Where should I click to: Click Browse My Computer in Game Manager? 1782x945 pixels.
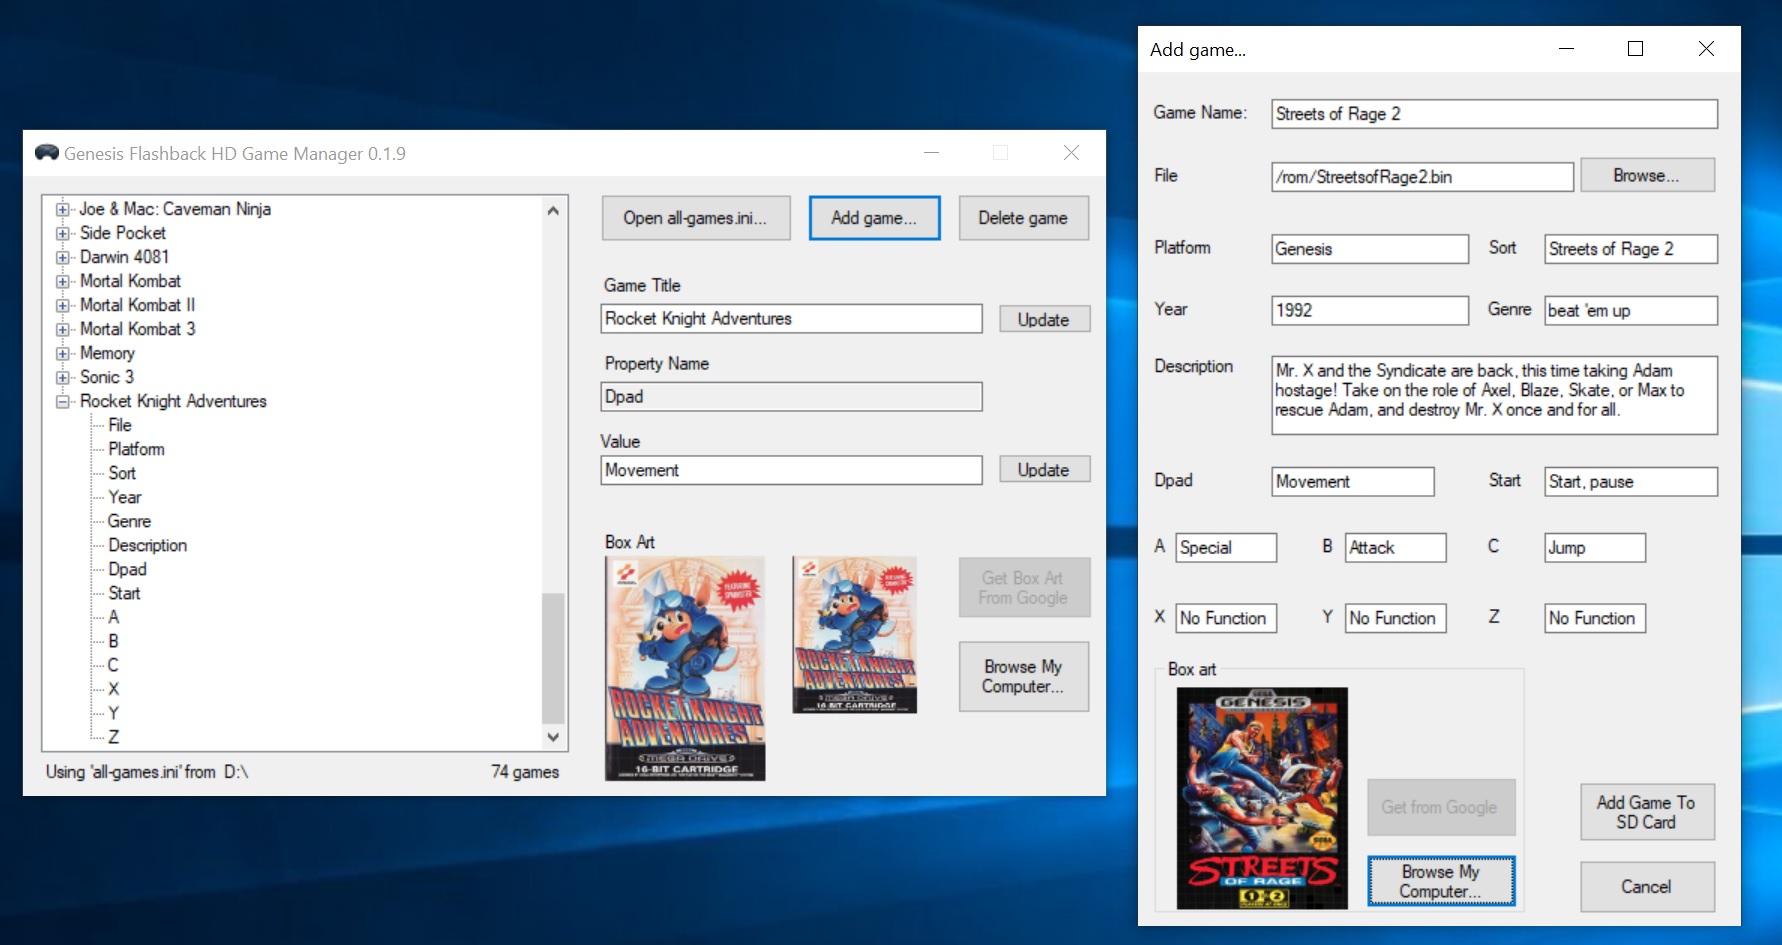(x=1023, y=676)
